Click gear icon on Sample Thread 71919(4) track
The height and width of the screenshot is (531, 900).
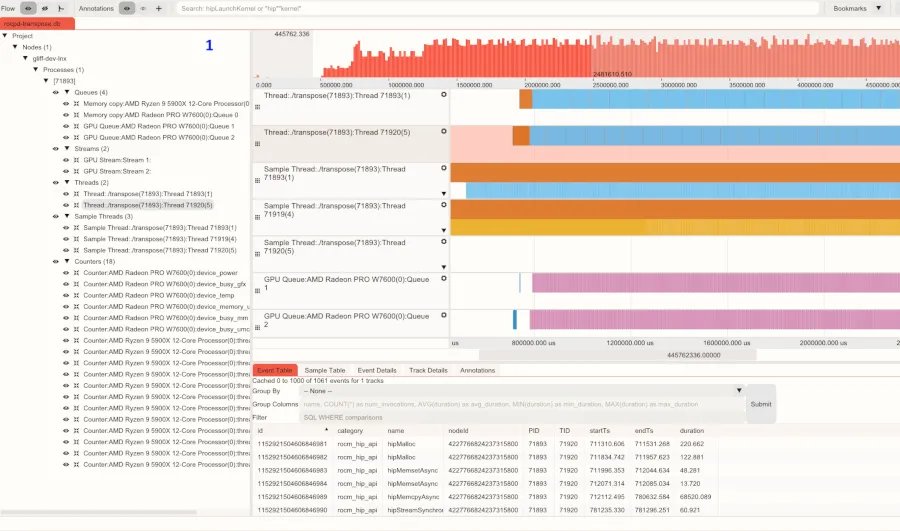(443, 206)
